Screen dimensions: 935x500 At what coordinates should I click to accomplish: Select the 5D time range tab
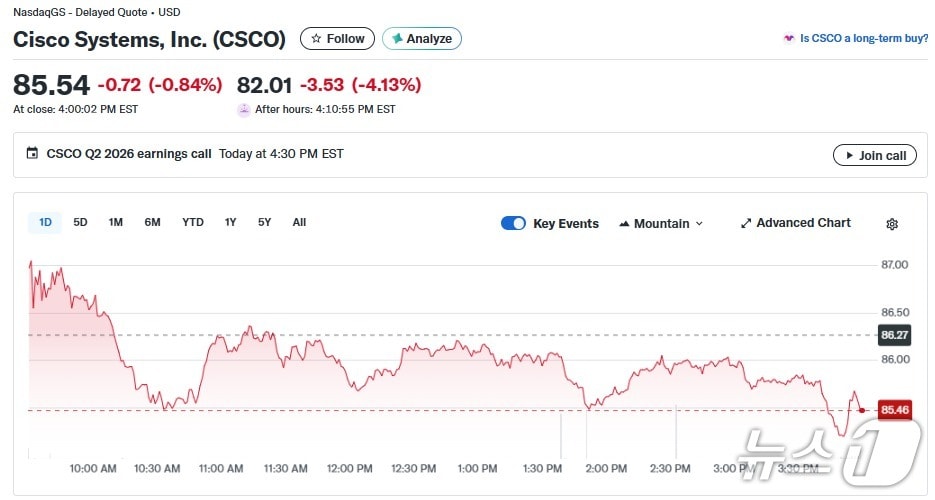[80, 222]
